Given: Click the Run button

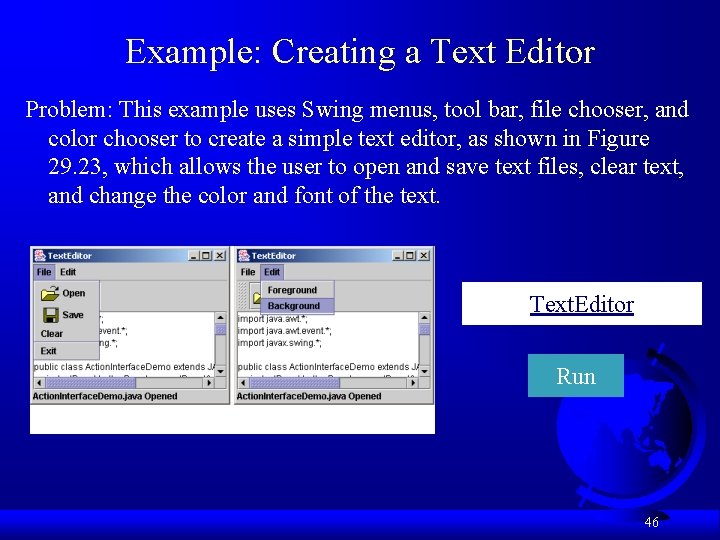Looking at the screenshot, I should pyautogui.click(x=576, y=376).
